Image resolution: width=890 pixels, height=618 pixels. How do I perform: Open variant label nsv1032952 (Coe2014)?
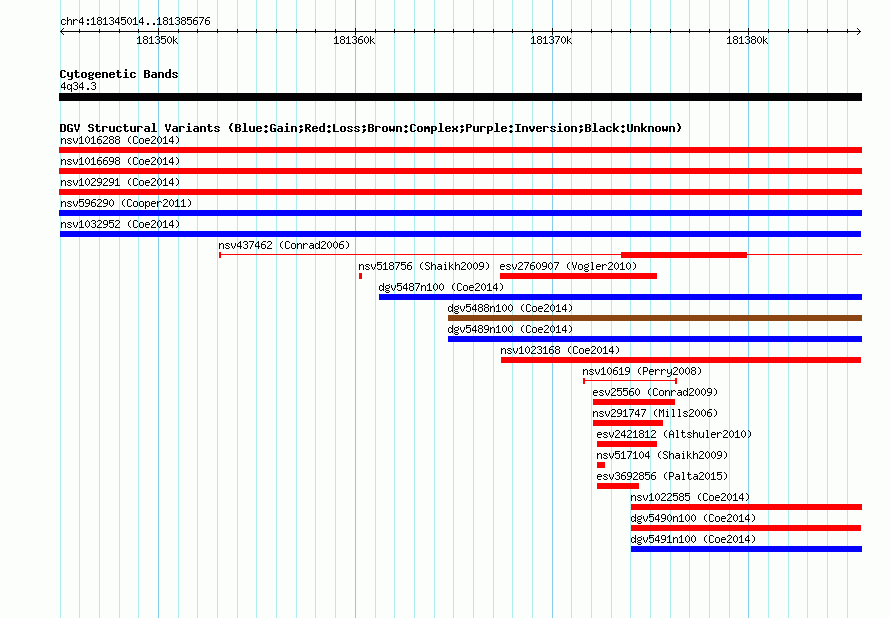[x=120, y=224]
